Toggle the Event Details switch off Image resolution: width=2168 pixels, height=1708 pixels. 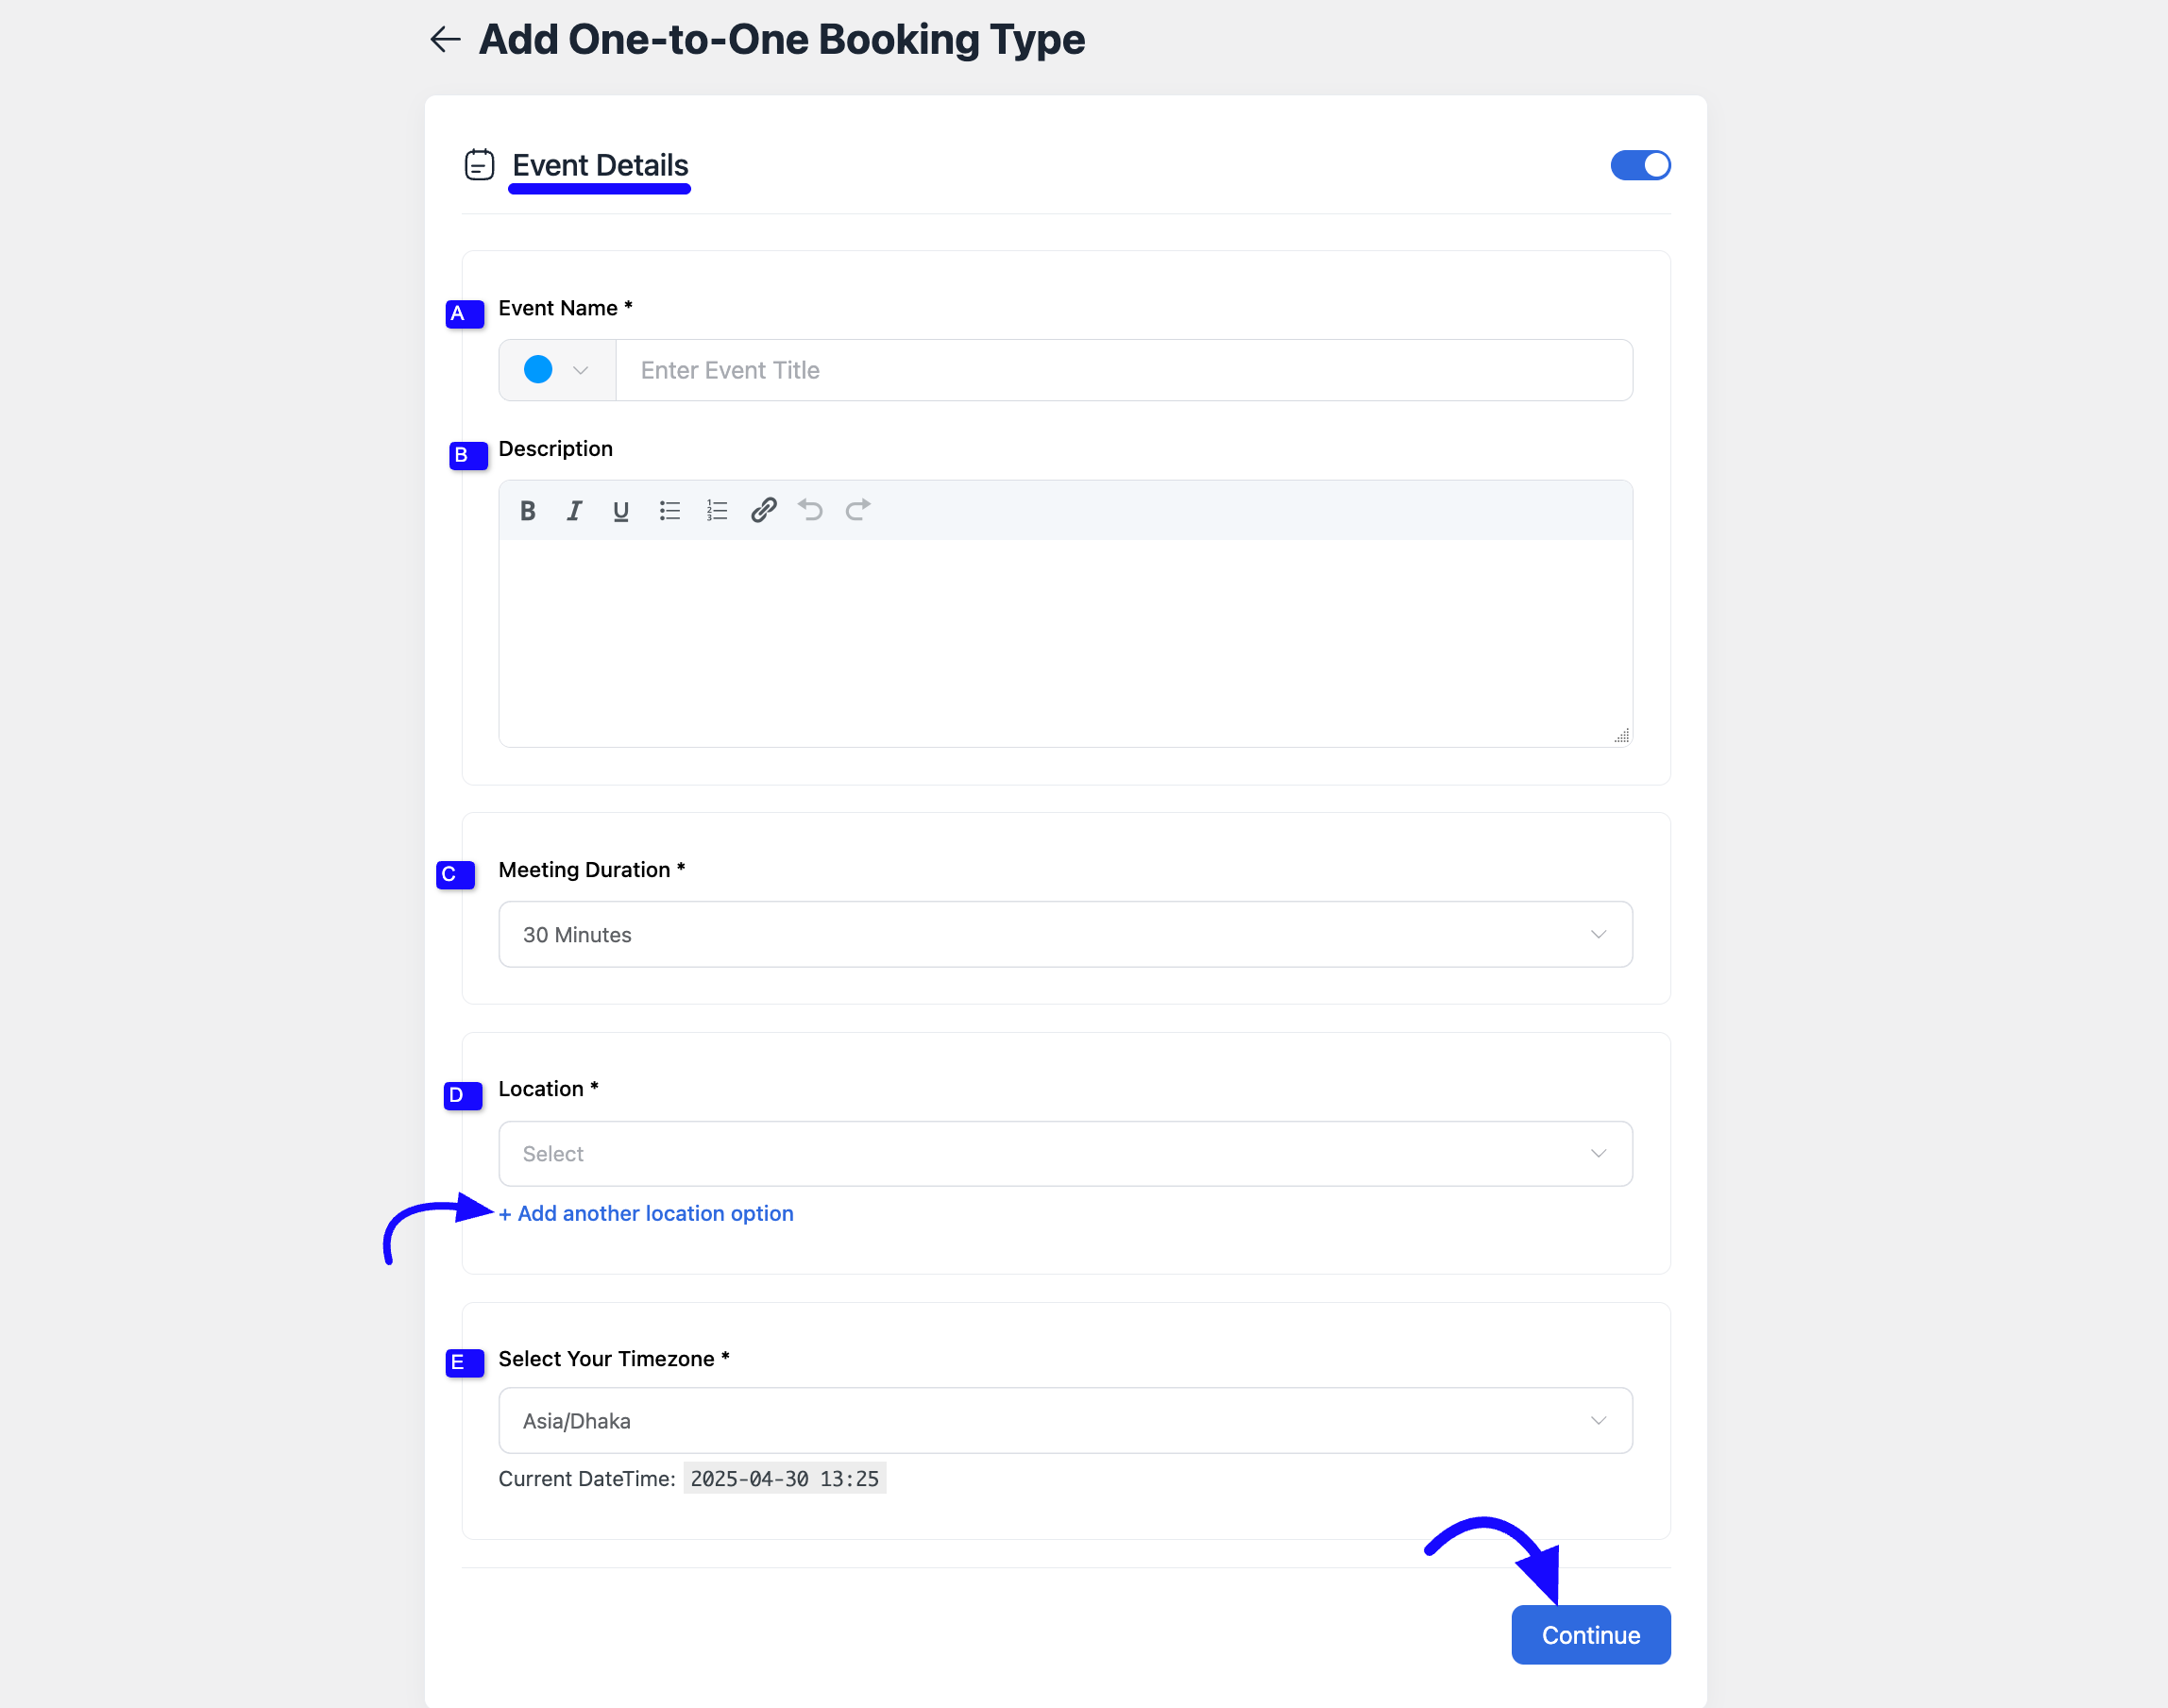pos(1640,165)
